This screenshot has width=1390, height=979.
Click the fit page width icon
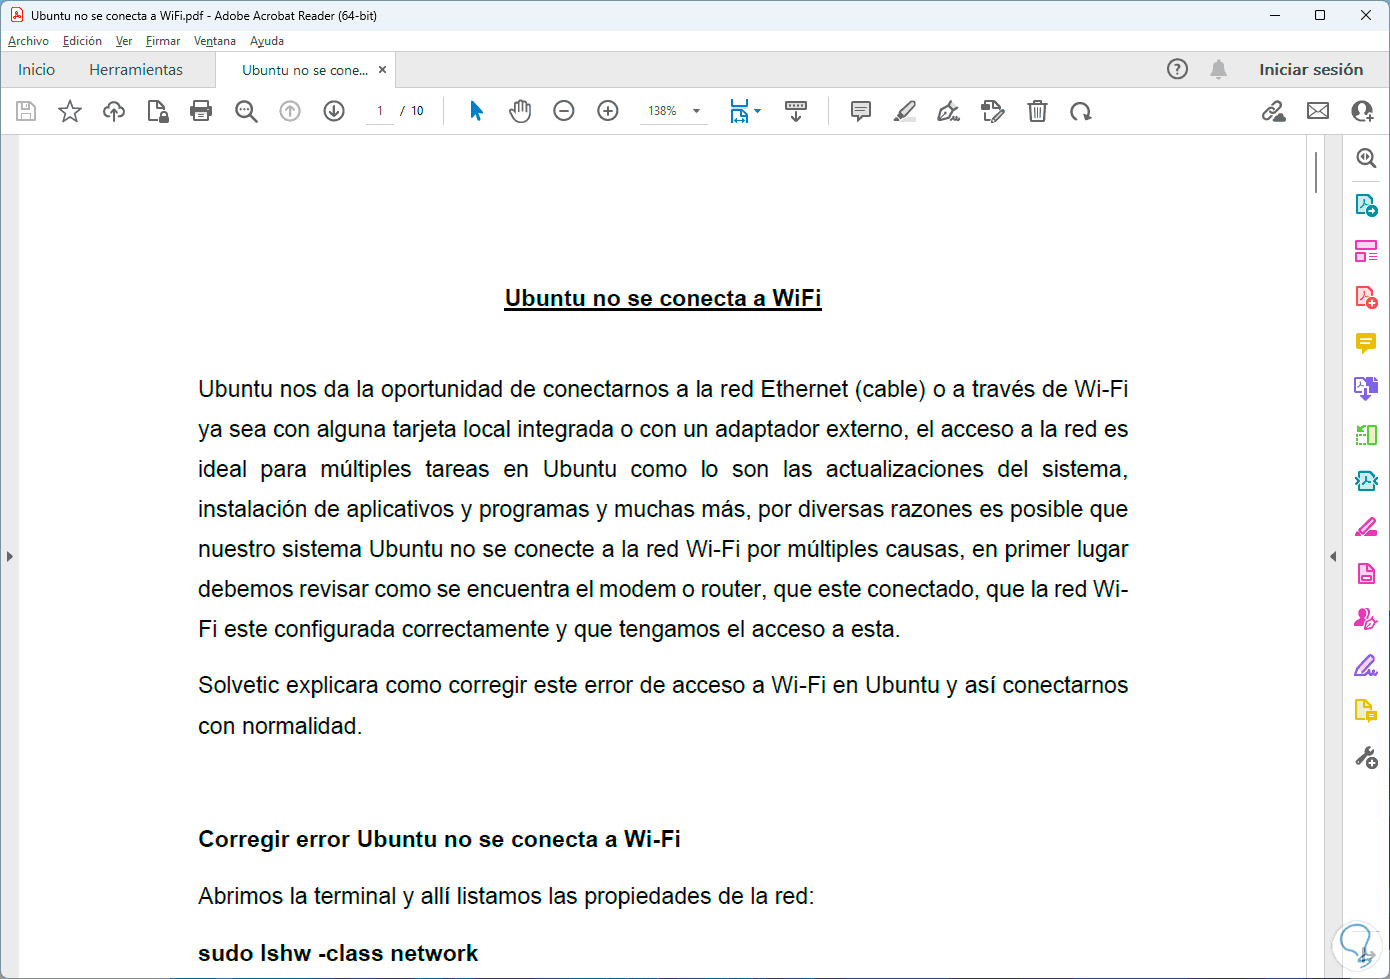coord(739,111)
